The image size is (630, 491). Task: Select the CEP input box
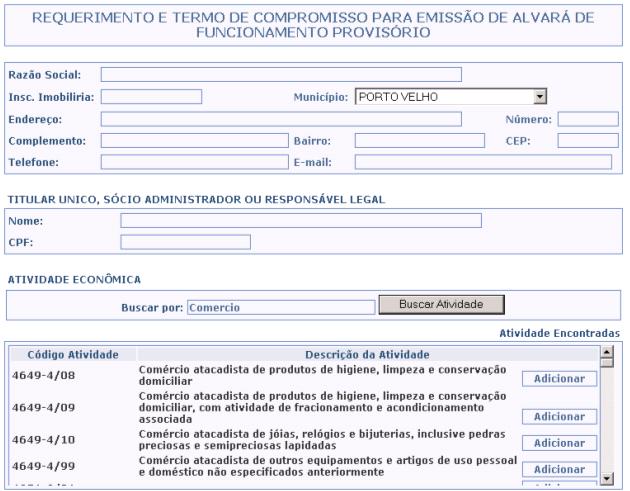[x=588, y=141]
